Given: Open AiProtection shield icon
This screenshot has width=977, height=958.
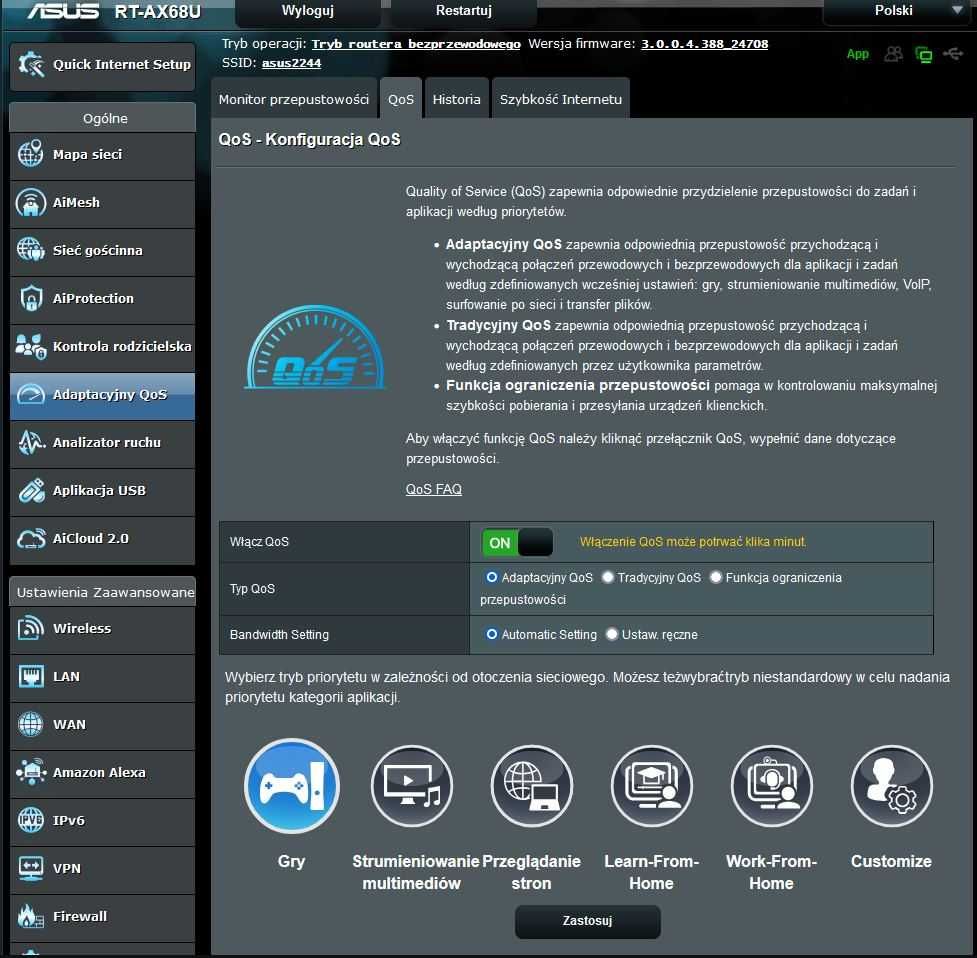Looking at the screenshot, I should pos(31,298).
